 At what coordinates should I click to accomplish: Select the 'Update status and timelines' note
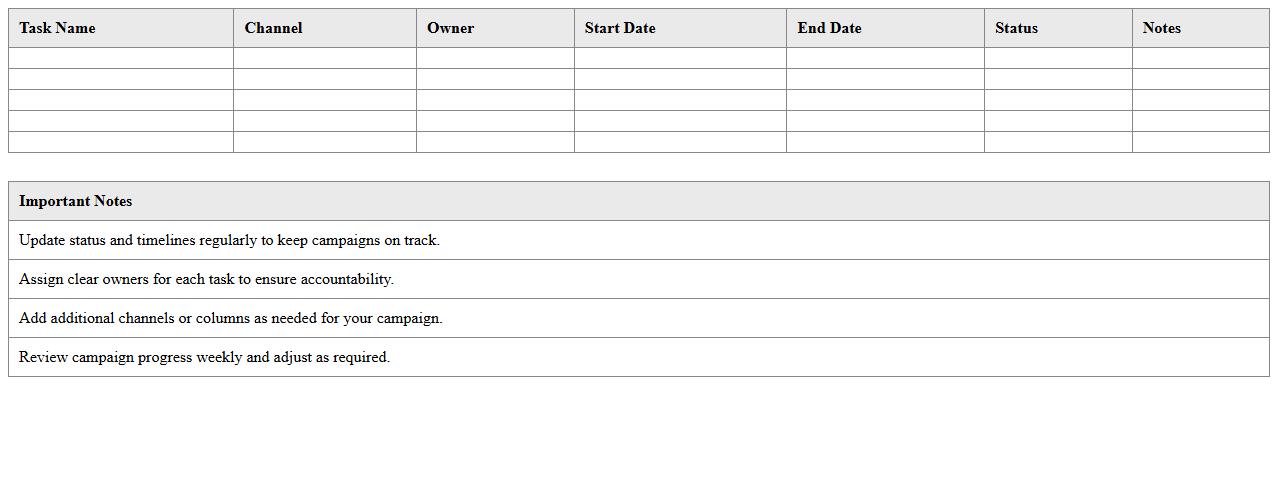tap(229, 240)
